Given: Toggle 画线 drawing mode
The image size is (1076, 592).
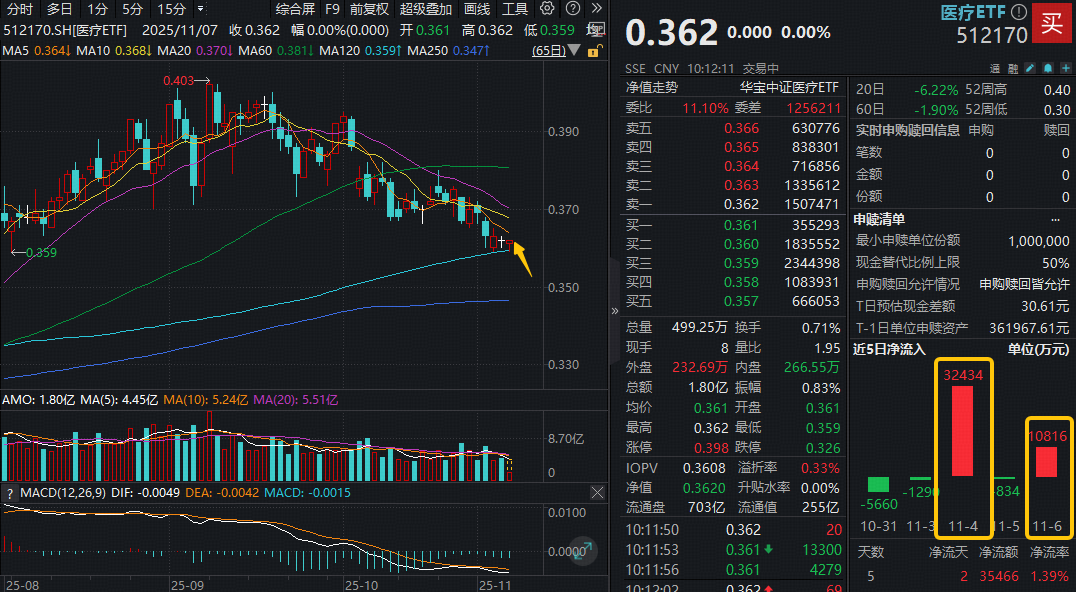Looking at the screenshot, I should [477, 8].
